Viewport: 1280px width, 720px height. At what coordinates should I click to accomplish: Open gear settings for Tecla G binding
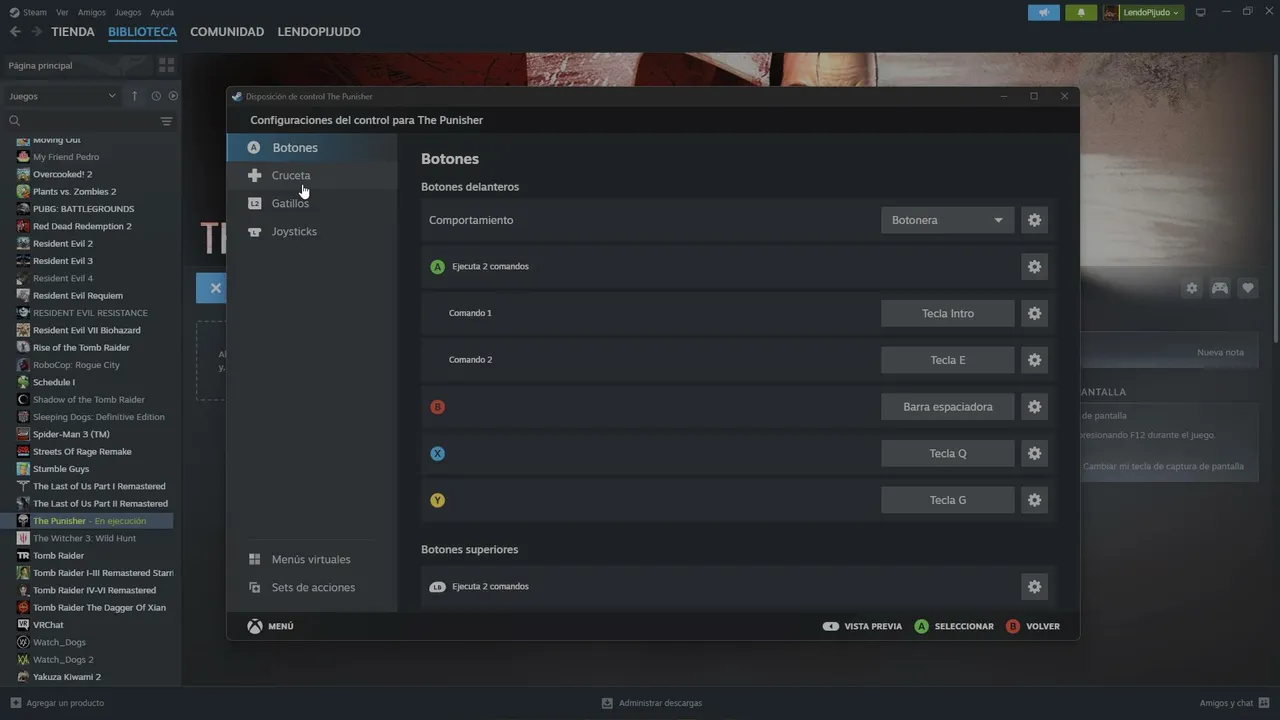1034,500
